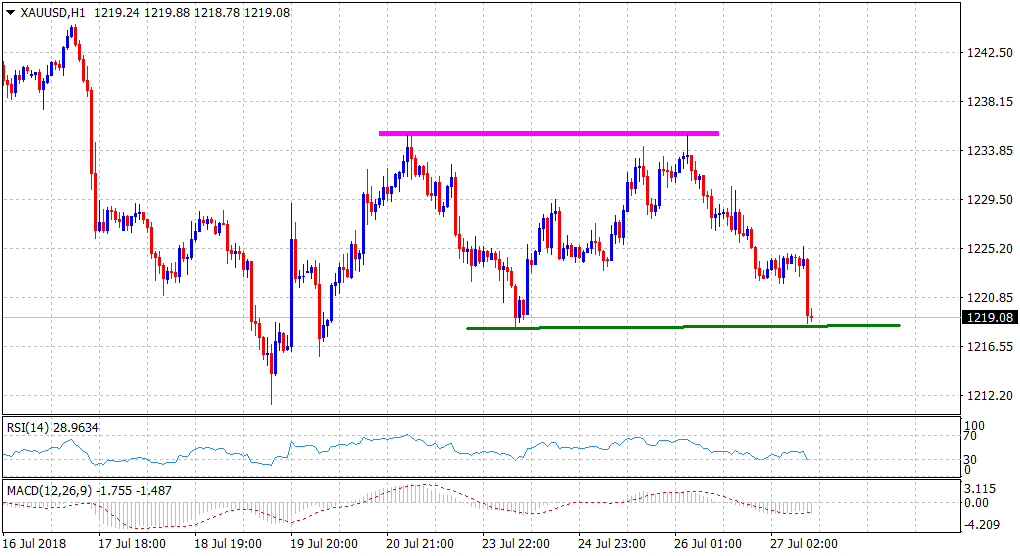Screen dimensions: 1020x556
Task: Click the 17 Jul 18:00 time label
Action: [x=132, y=543]
